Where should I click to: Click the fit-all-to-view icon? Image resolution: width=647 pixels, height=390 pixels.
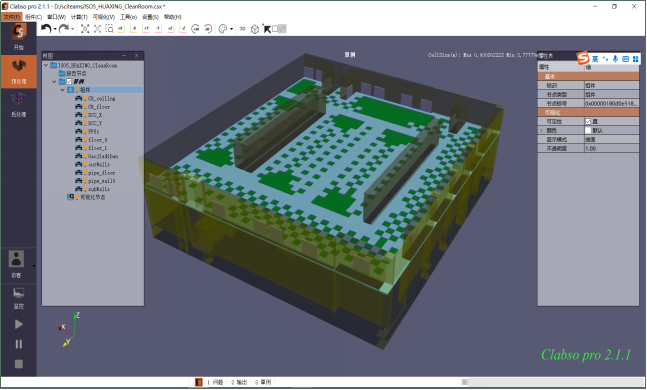tap(85, 28)
